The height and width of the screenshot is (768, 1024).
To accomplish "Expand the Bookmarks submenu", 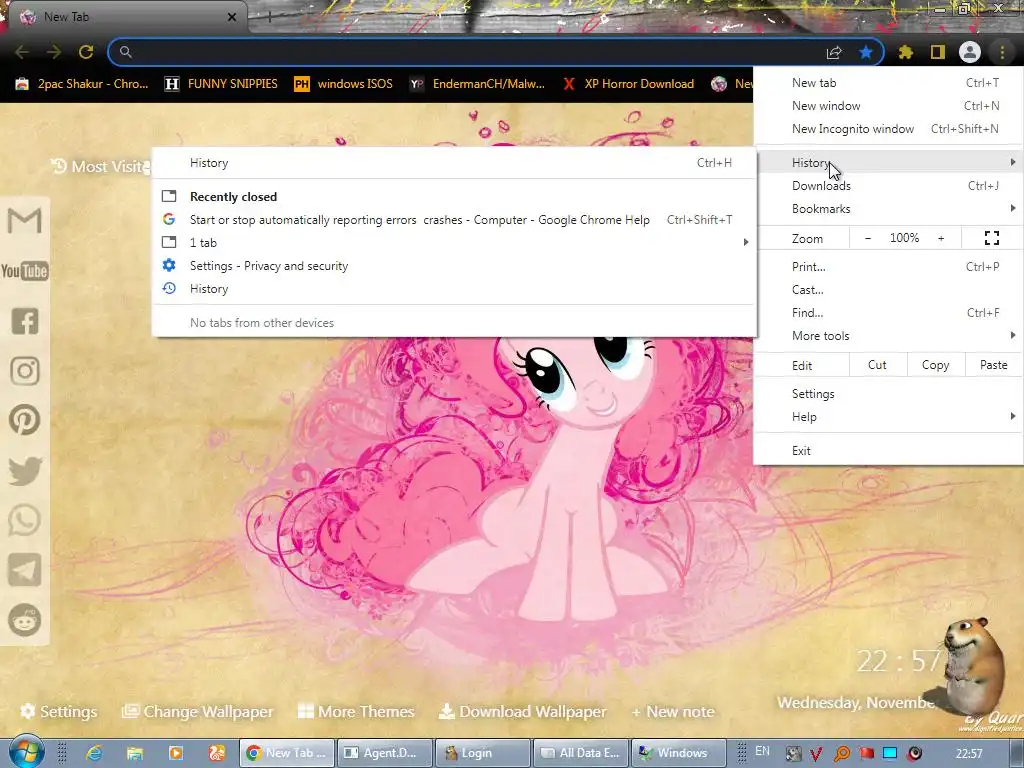I will click(888, 209).
